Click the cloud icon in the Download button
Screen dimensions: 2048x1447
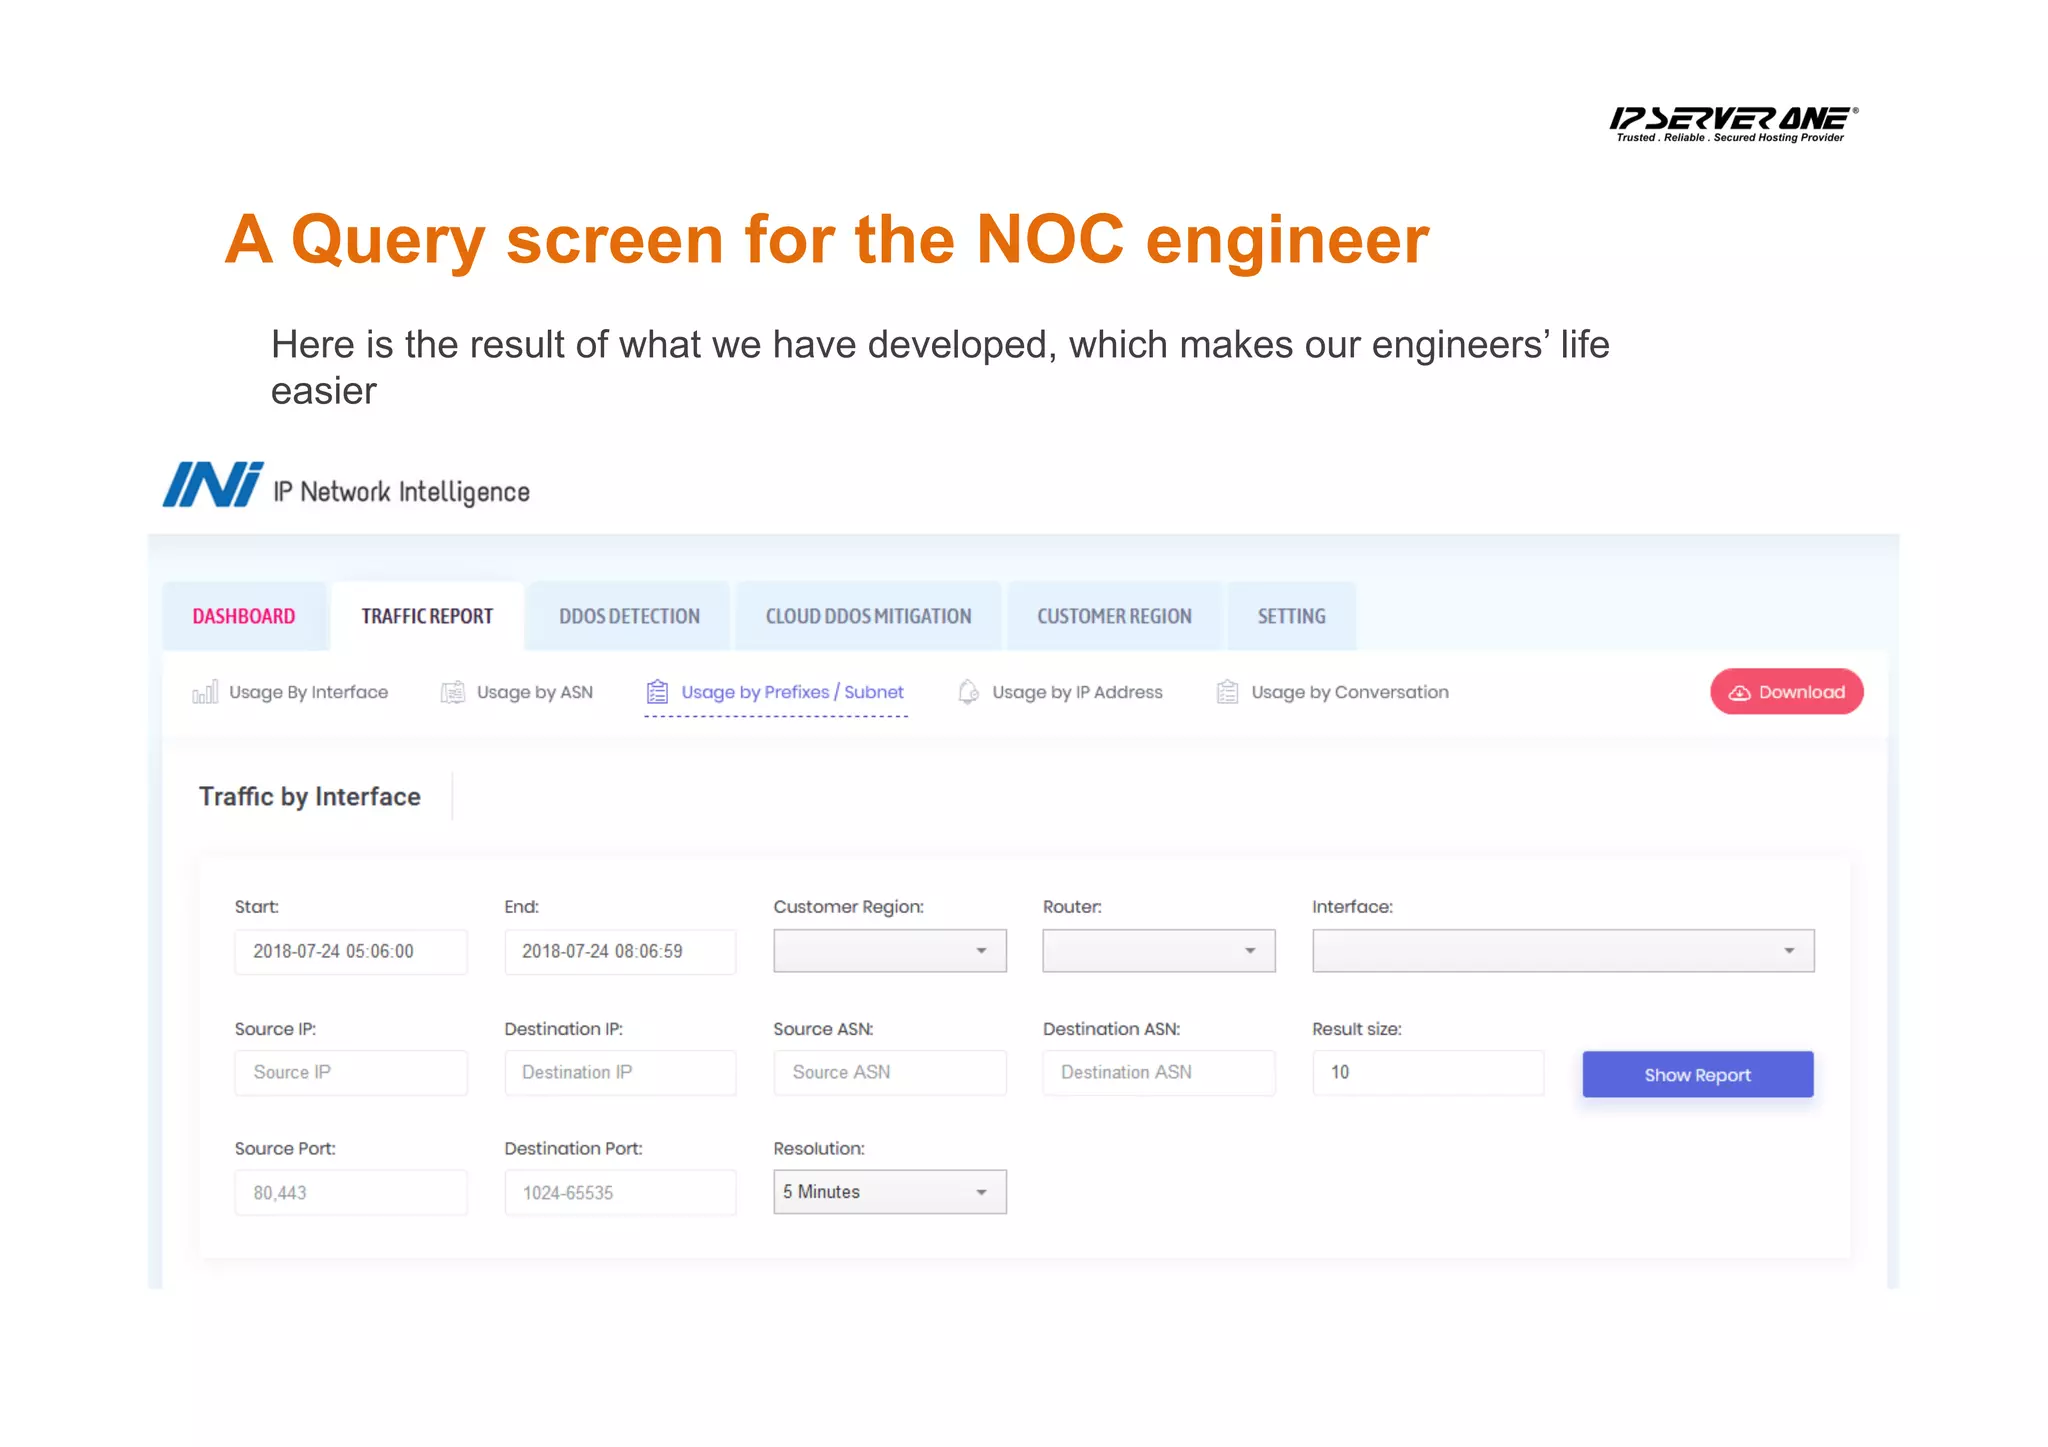pyautogui.click(x=1739, y=693)
